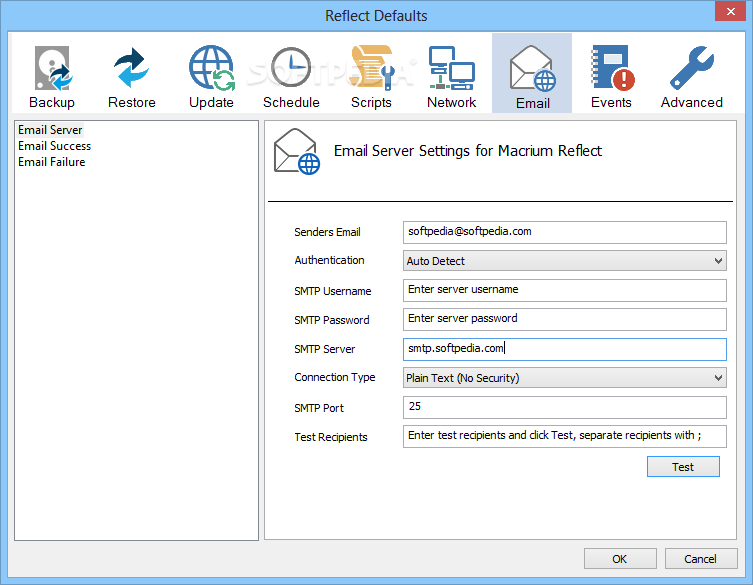This screenshot has height=585, width=753.
Task: Click the SMTP Password field
Action: pos(564,319)
